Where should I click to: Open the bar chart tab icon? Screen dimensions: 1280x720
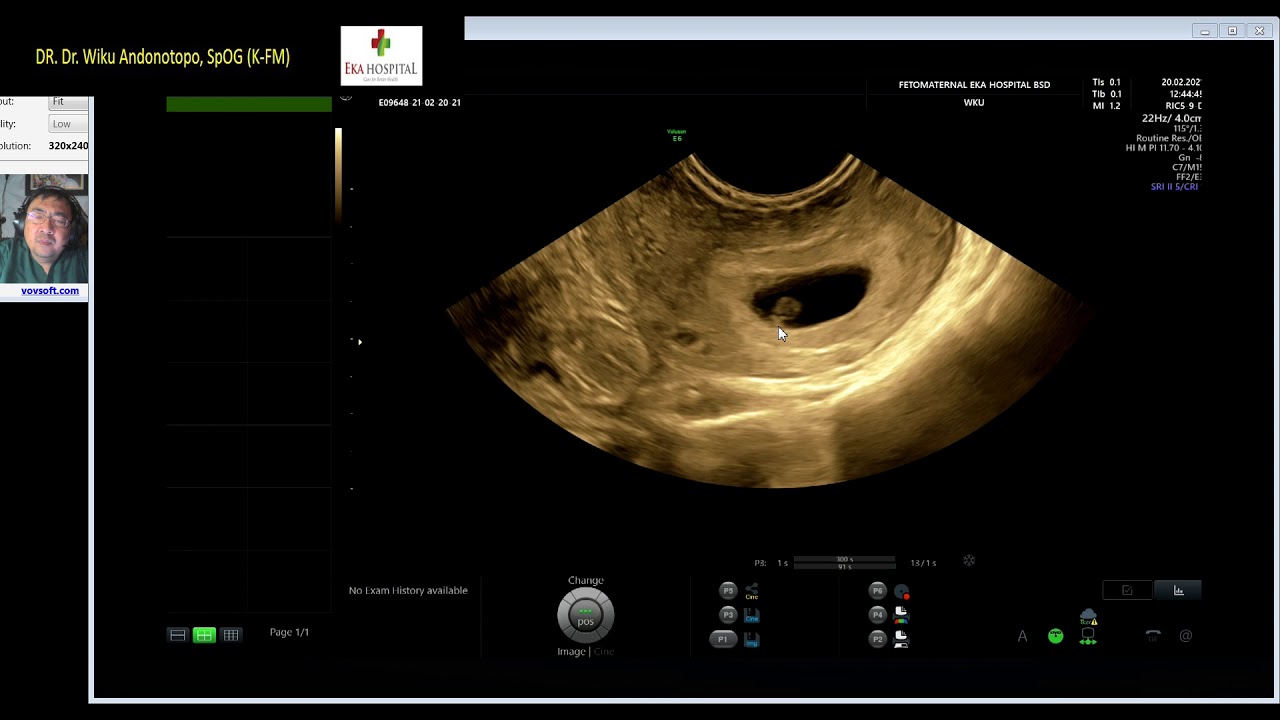(x=1178, y=591)
